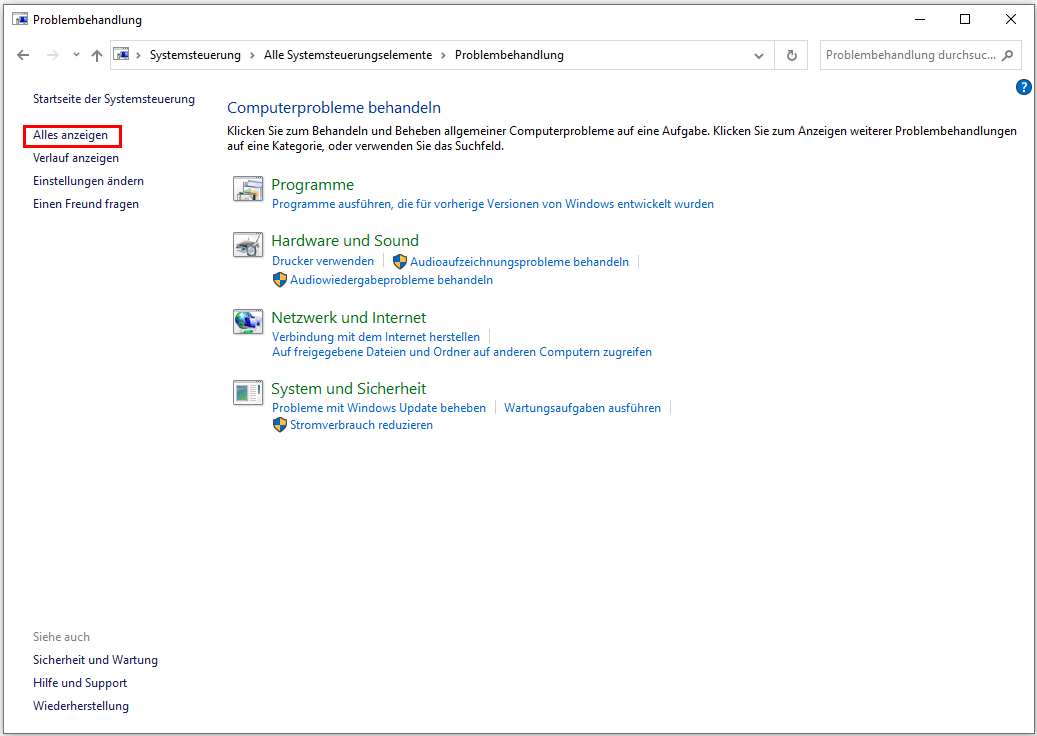The image size is (1037, 736).
Task: Click Drucker verwenden link
Action: point(323,261)
